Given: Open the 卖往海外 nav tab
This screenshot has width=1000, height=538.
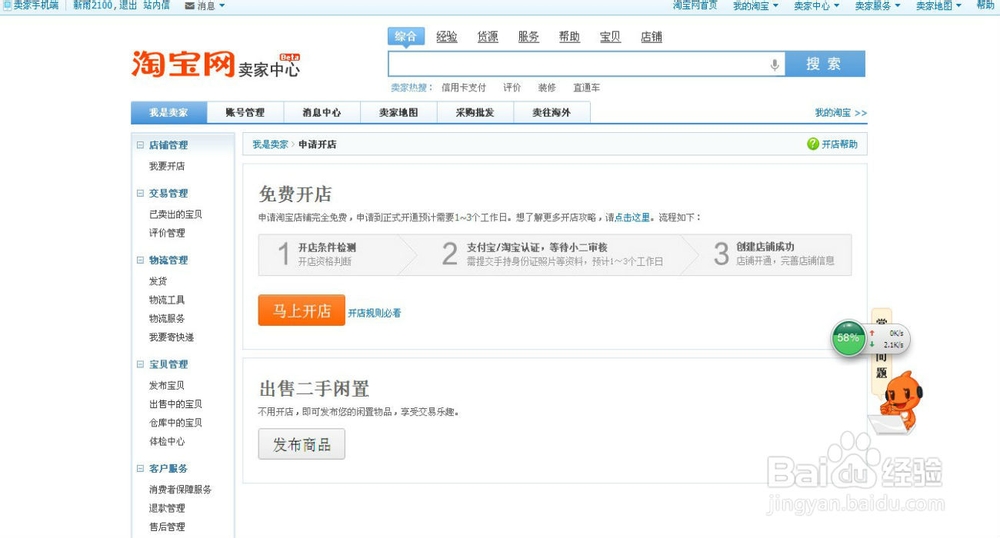Looking at the screenshot, I should 552,112.
